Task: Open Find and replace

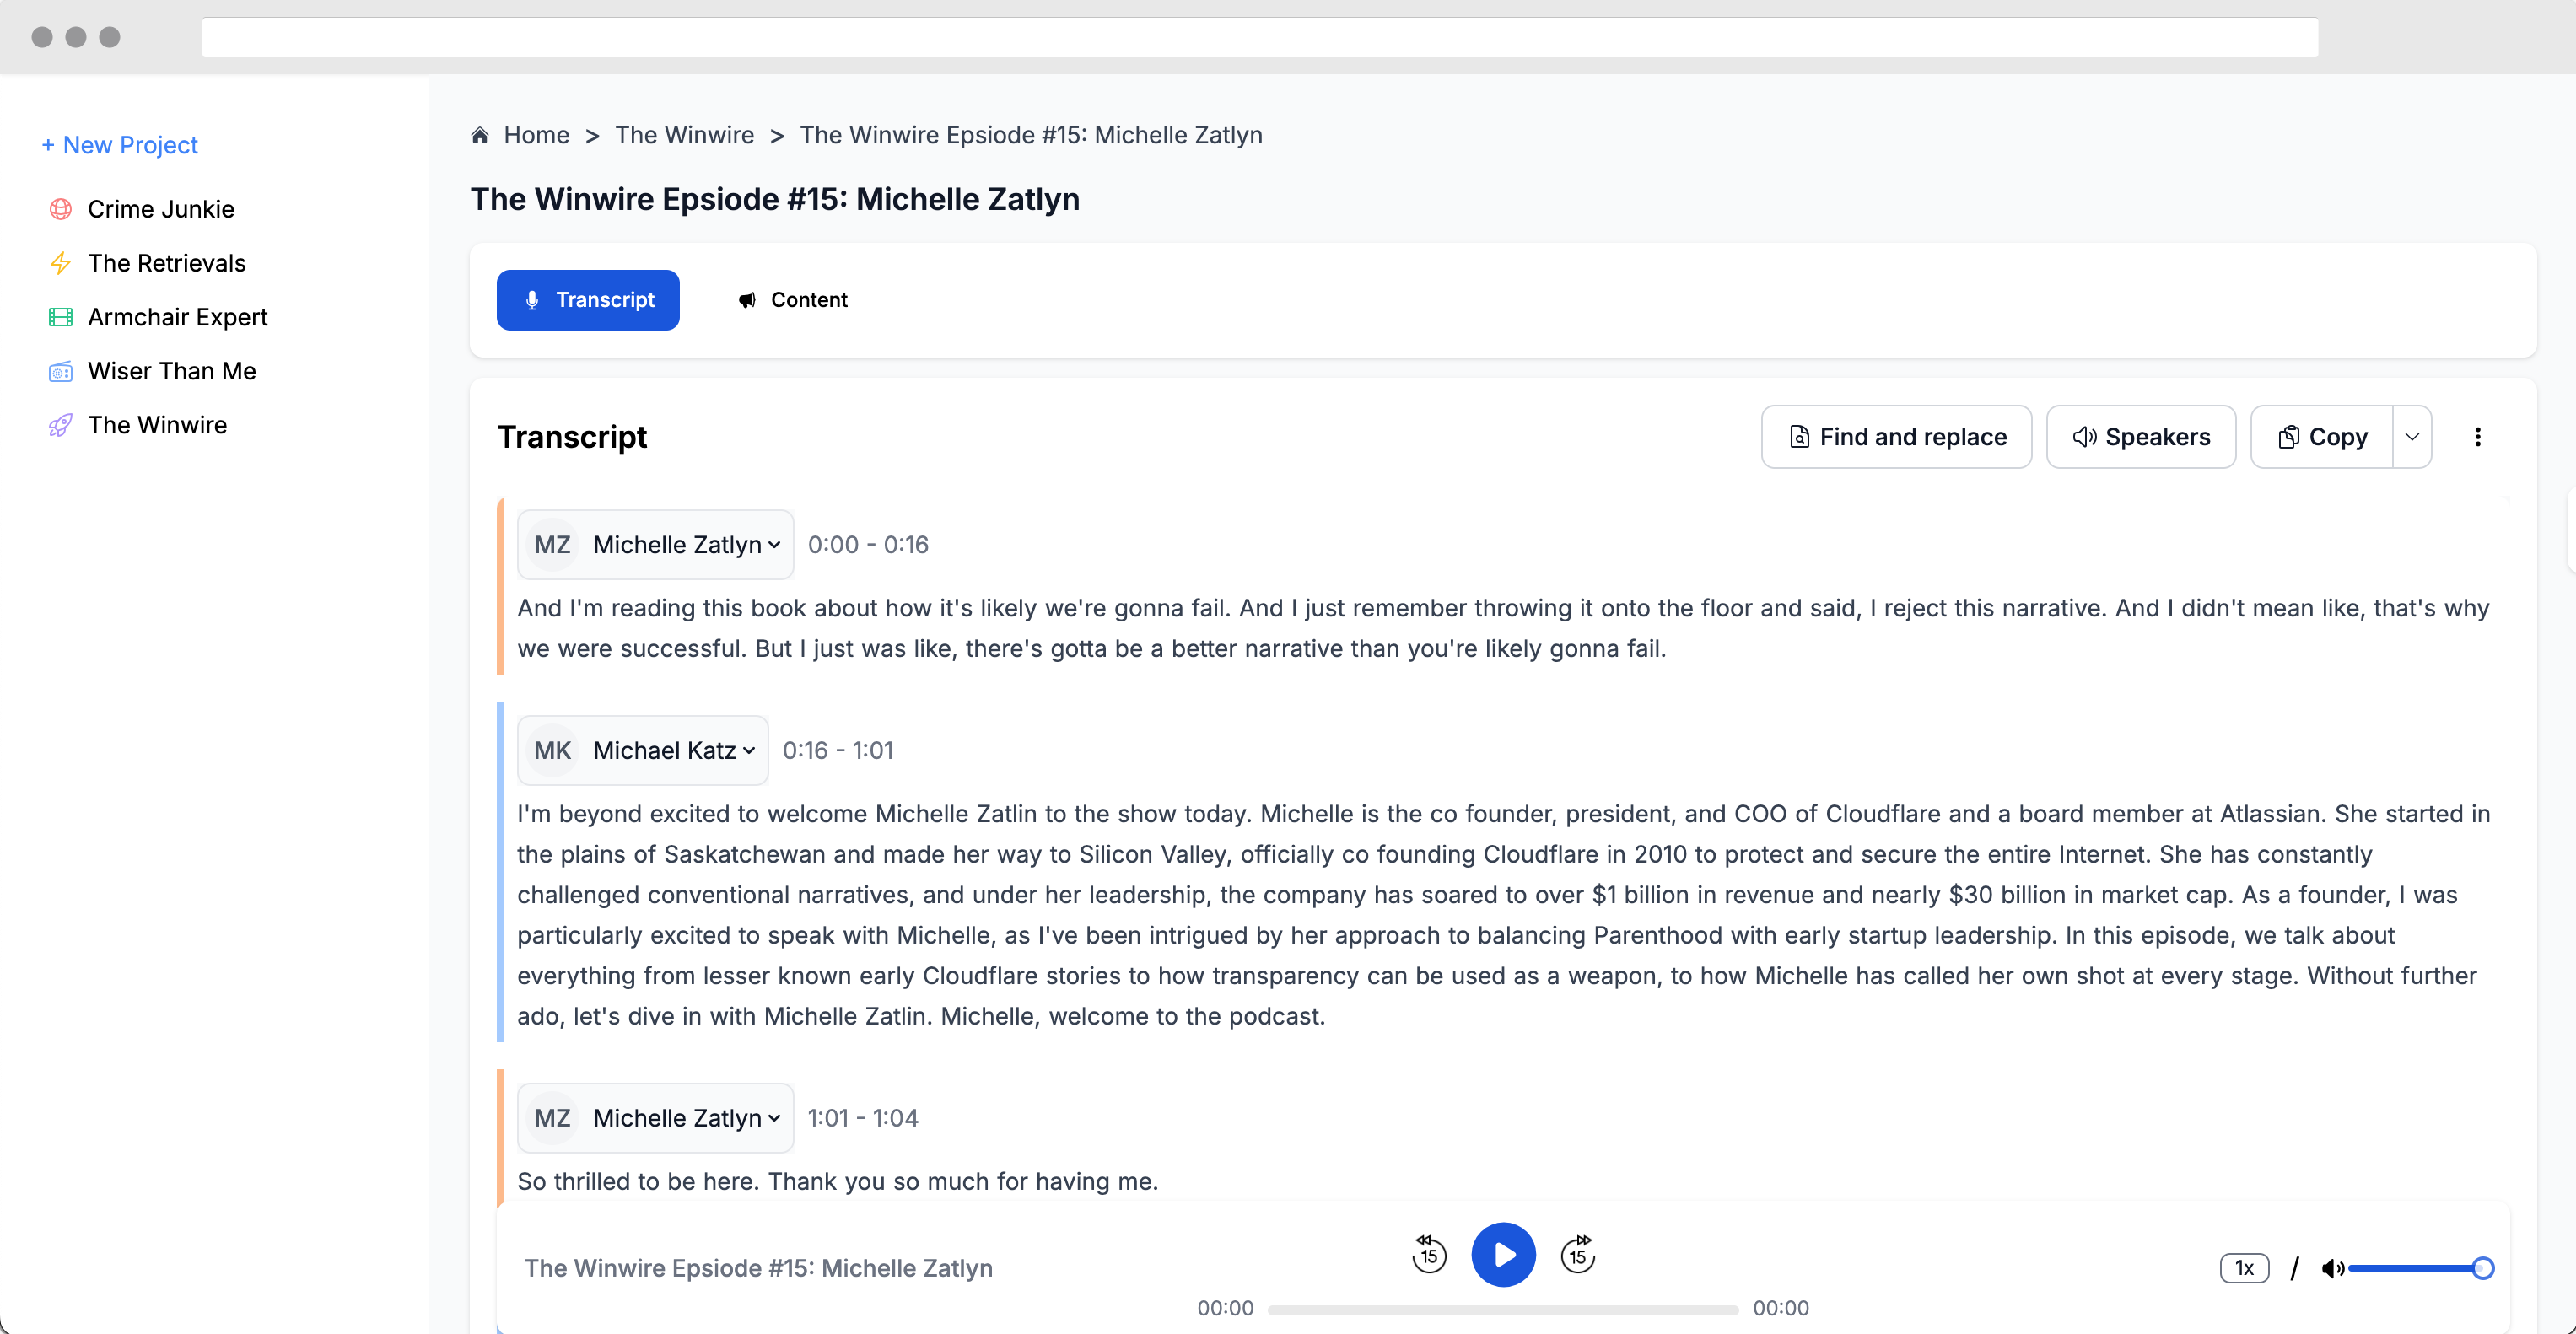Action: coord(1896,436)
